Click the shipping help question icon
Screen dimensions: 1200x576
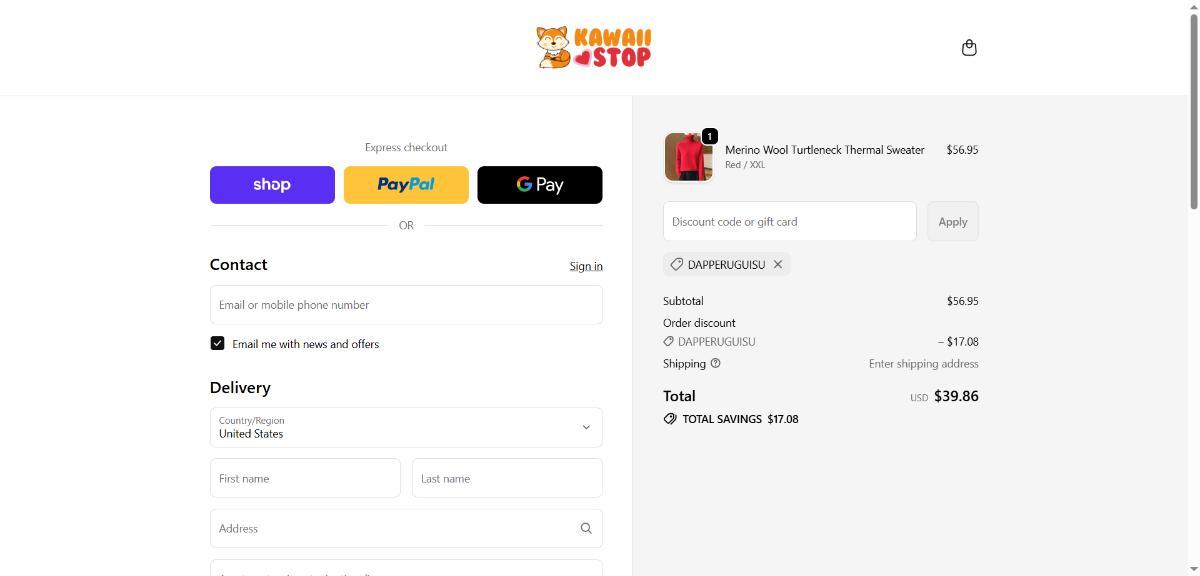[x=715, y=364]
